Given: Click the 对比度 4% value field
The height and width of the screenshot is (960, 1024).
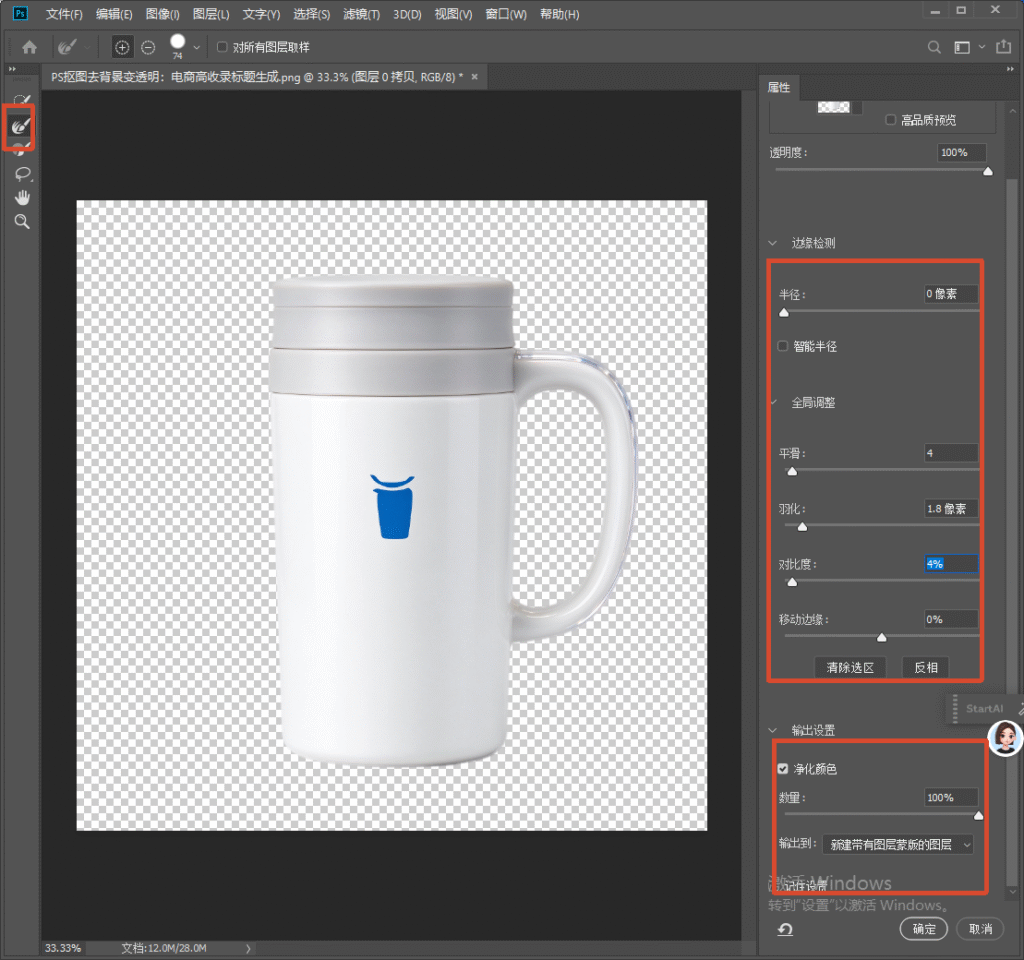Looking at the screenshot, I should (x=951, y=564).
